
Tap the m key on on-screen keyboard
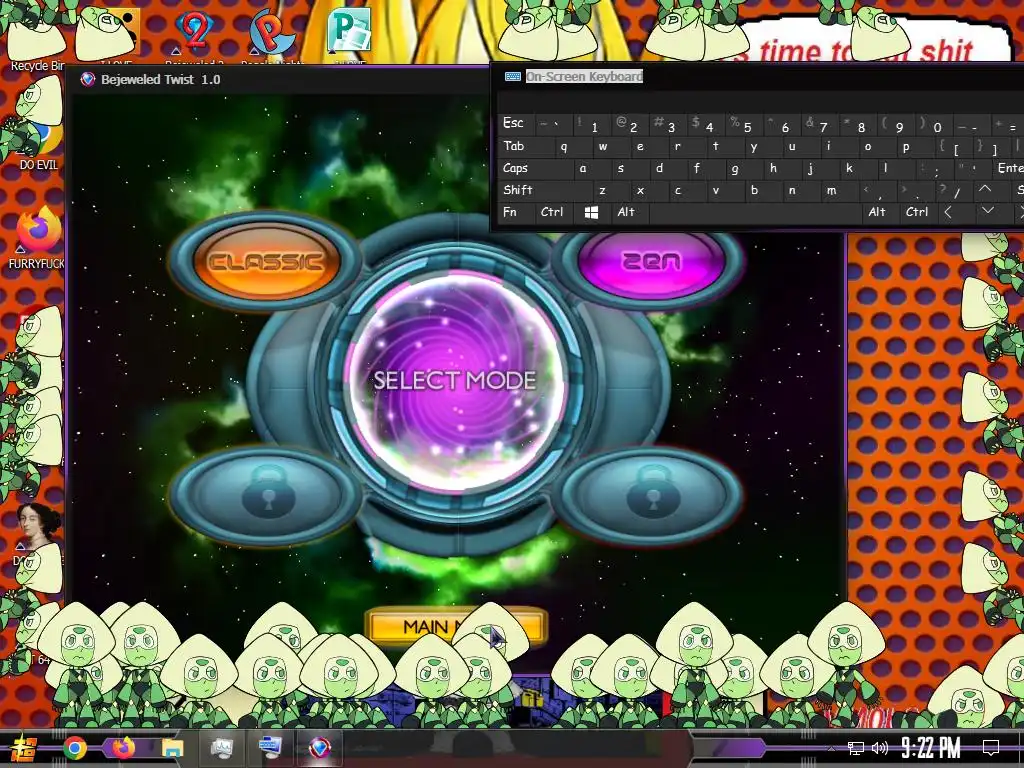click(831, 190)
